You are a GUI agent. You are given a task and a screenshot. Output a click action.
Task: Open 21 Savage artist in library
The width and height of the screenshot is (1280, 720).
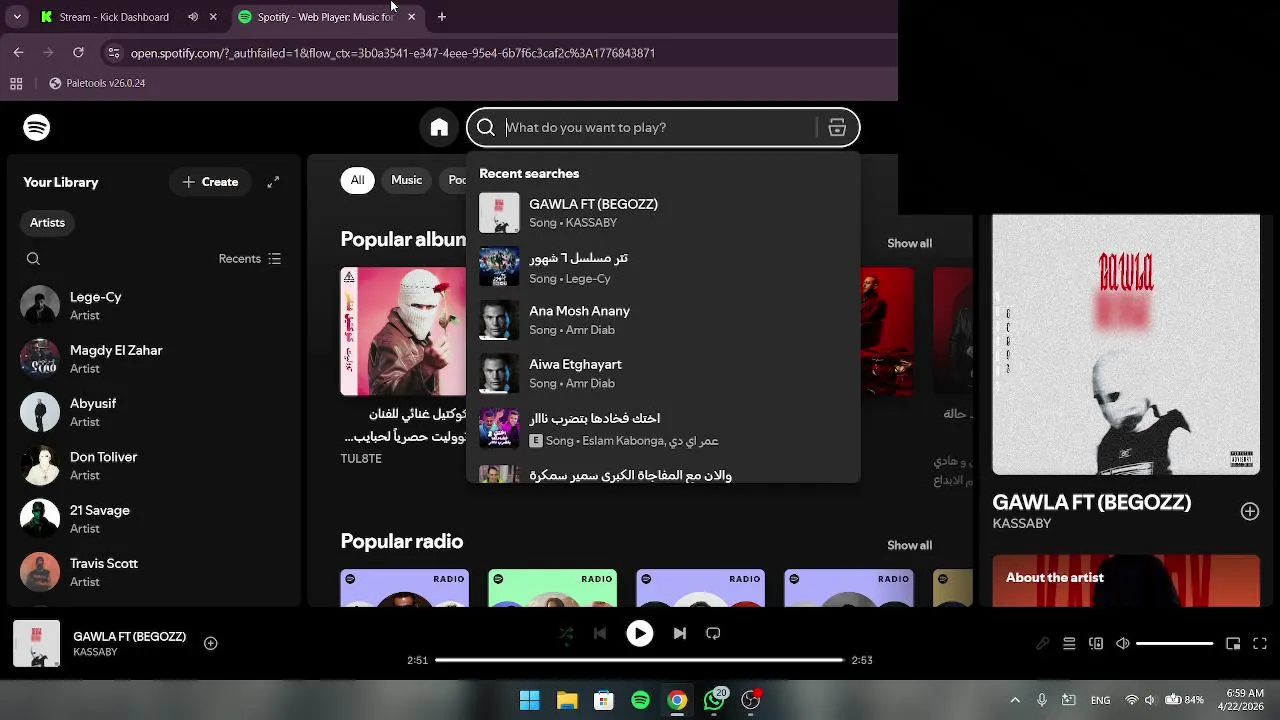pyautogui.click(x=155, y=519)
